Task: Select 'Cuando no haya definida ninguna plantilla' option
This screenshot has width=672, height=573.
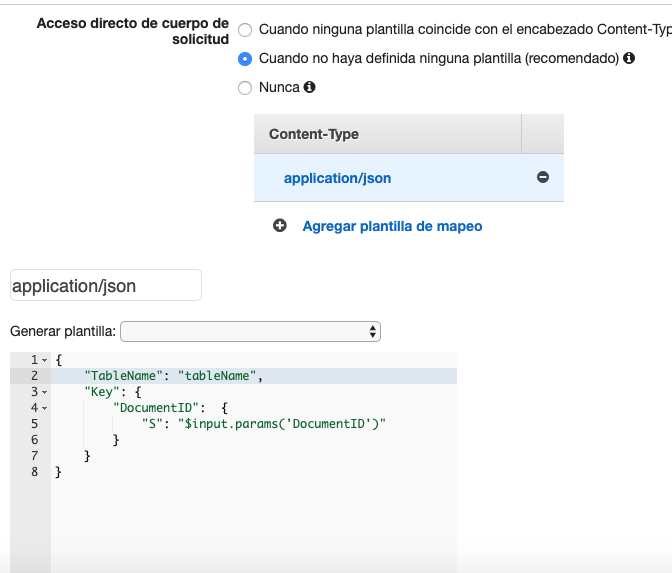Action: click(x=245, y=59)
